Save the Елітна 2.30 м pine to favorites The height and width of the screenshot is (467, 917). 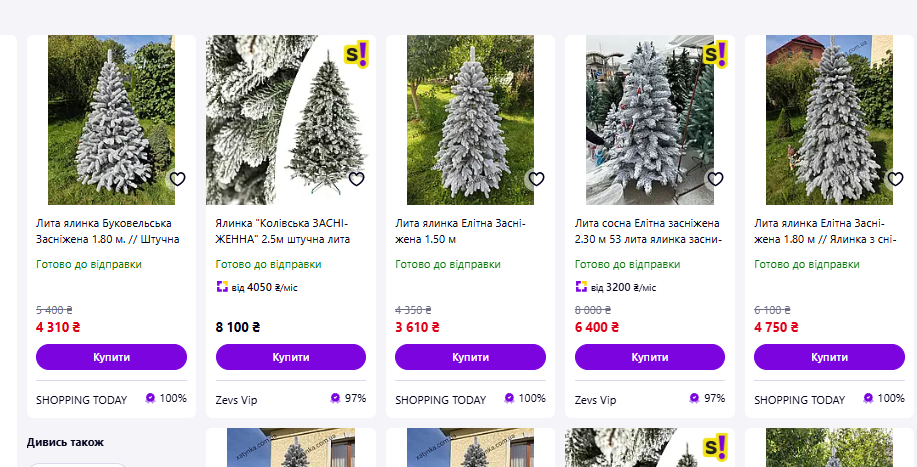tap(715, 179)
